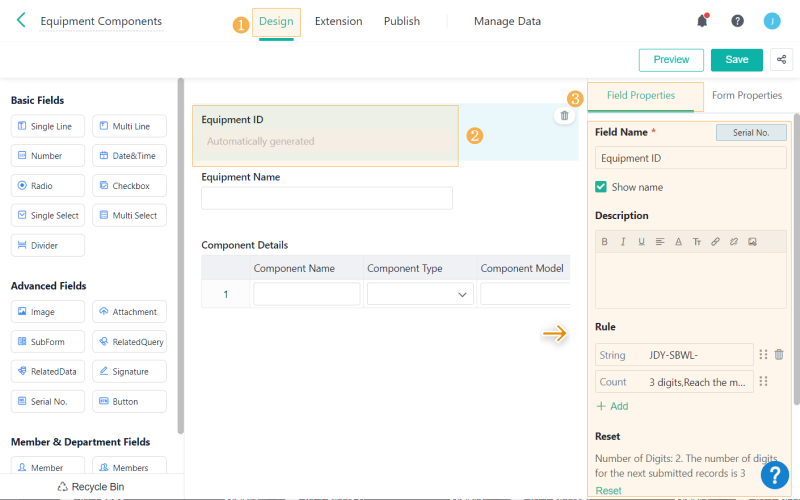
Task: Click the back arrow icon
Action: coord(21,20)
